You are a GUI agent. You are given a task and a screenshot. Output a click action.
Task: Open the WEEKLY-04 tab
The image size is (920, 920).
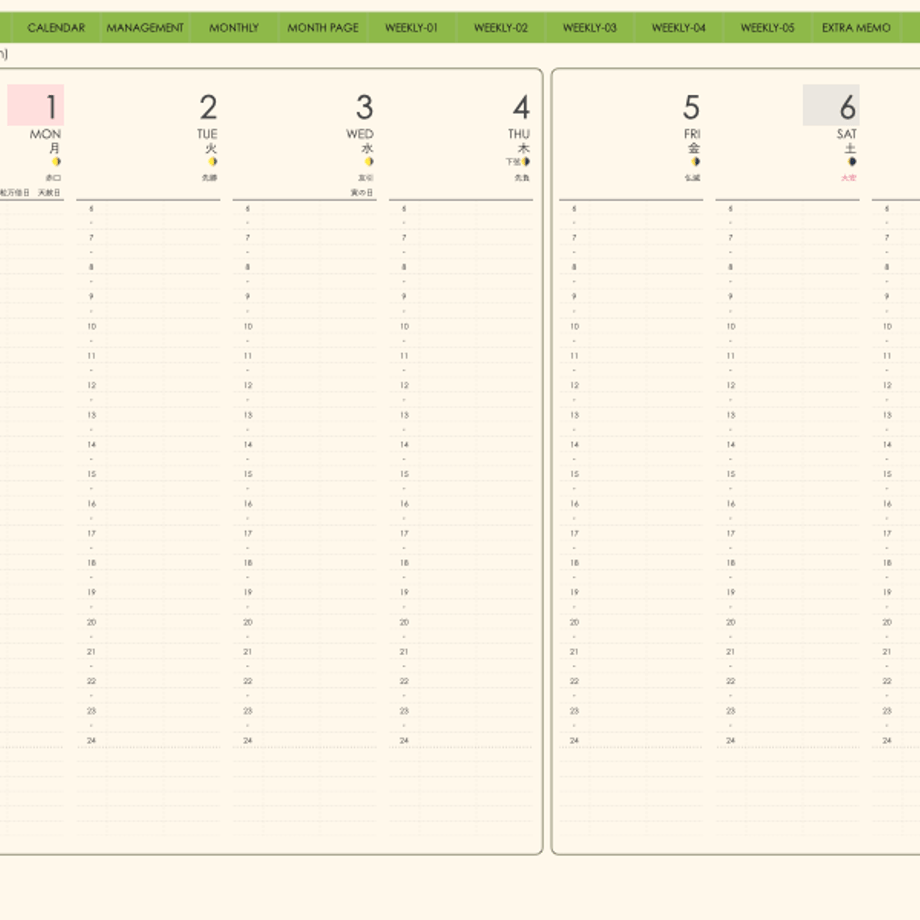click(x=678, y=28)
